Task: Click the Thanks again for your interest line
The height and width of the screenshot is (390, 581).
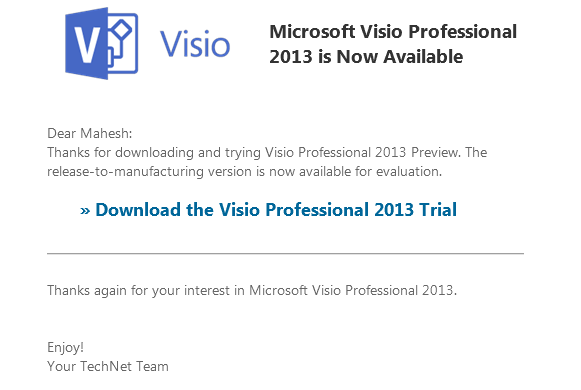Action: 252,290
